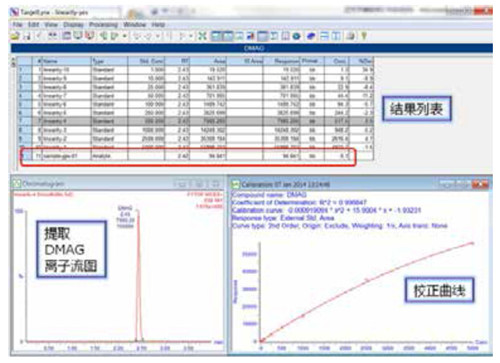500x363 pixels.
Task: Open the dropdown arrow beside the green page icons
Action: (124, 36)
